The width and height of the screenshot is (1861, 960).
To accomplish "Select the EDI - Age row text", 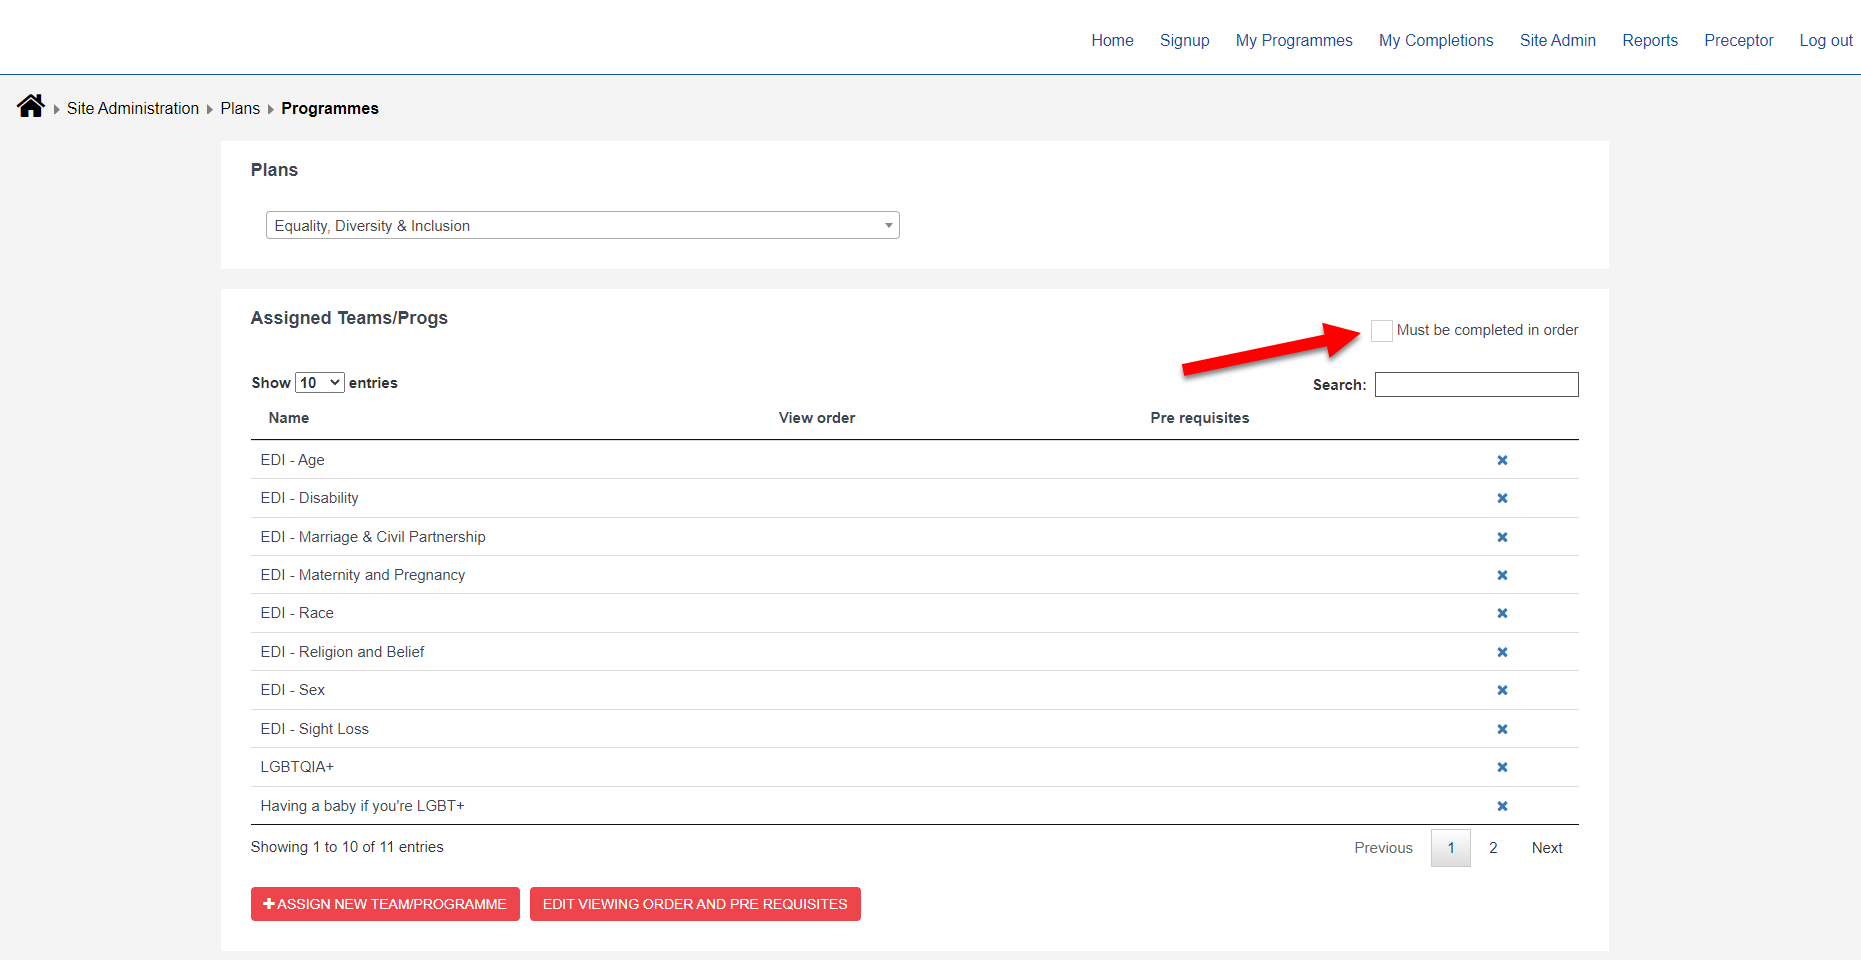I will [x=292, y=460].
